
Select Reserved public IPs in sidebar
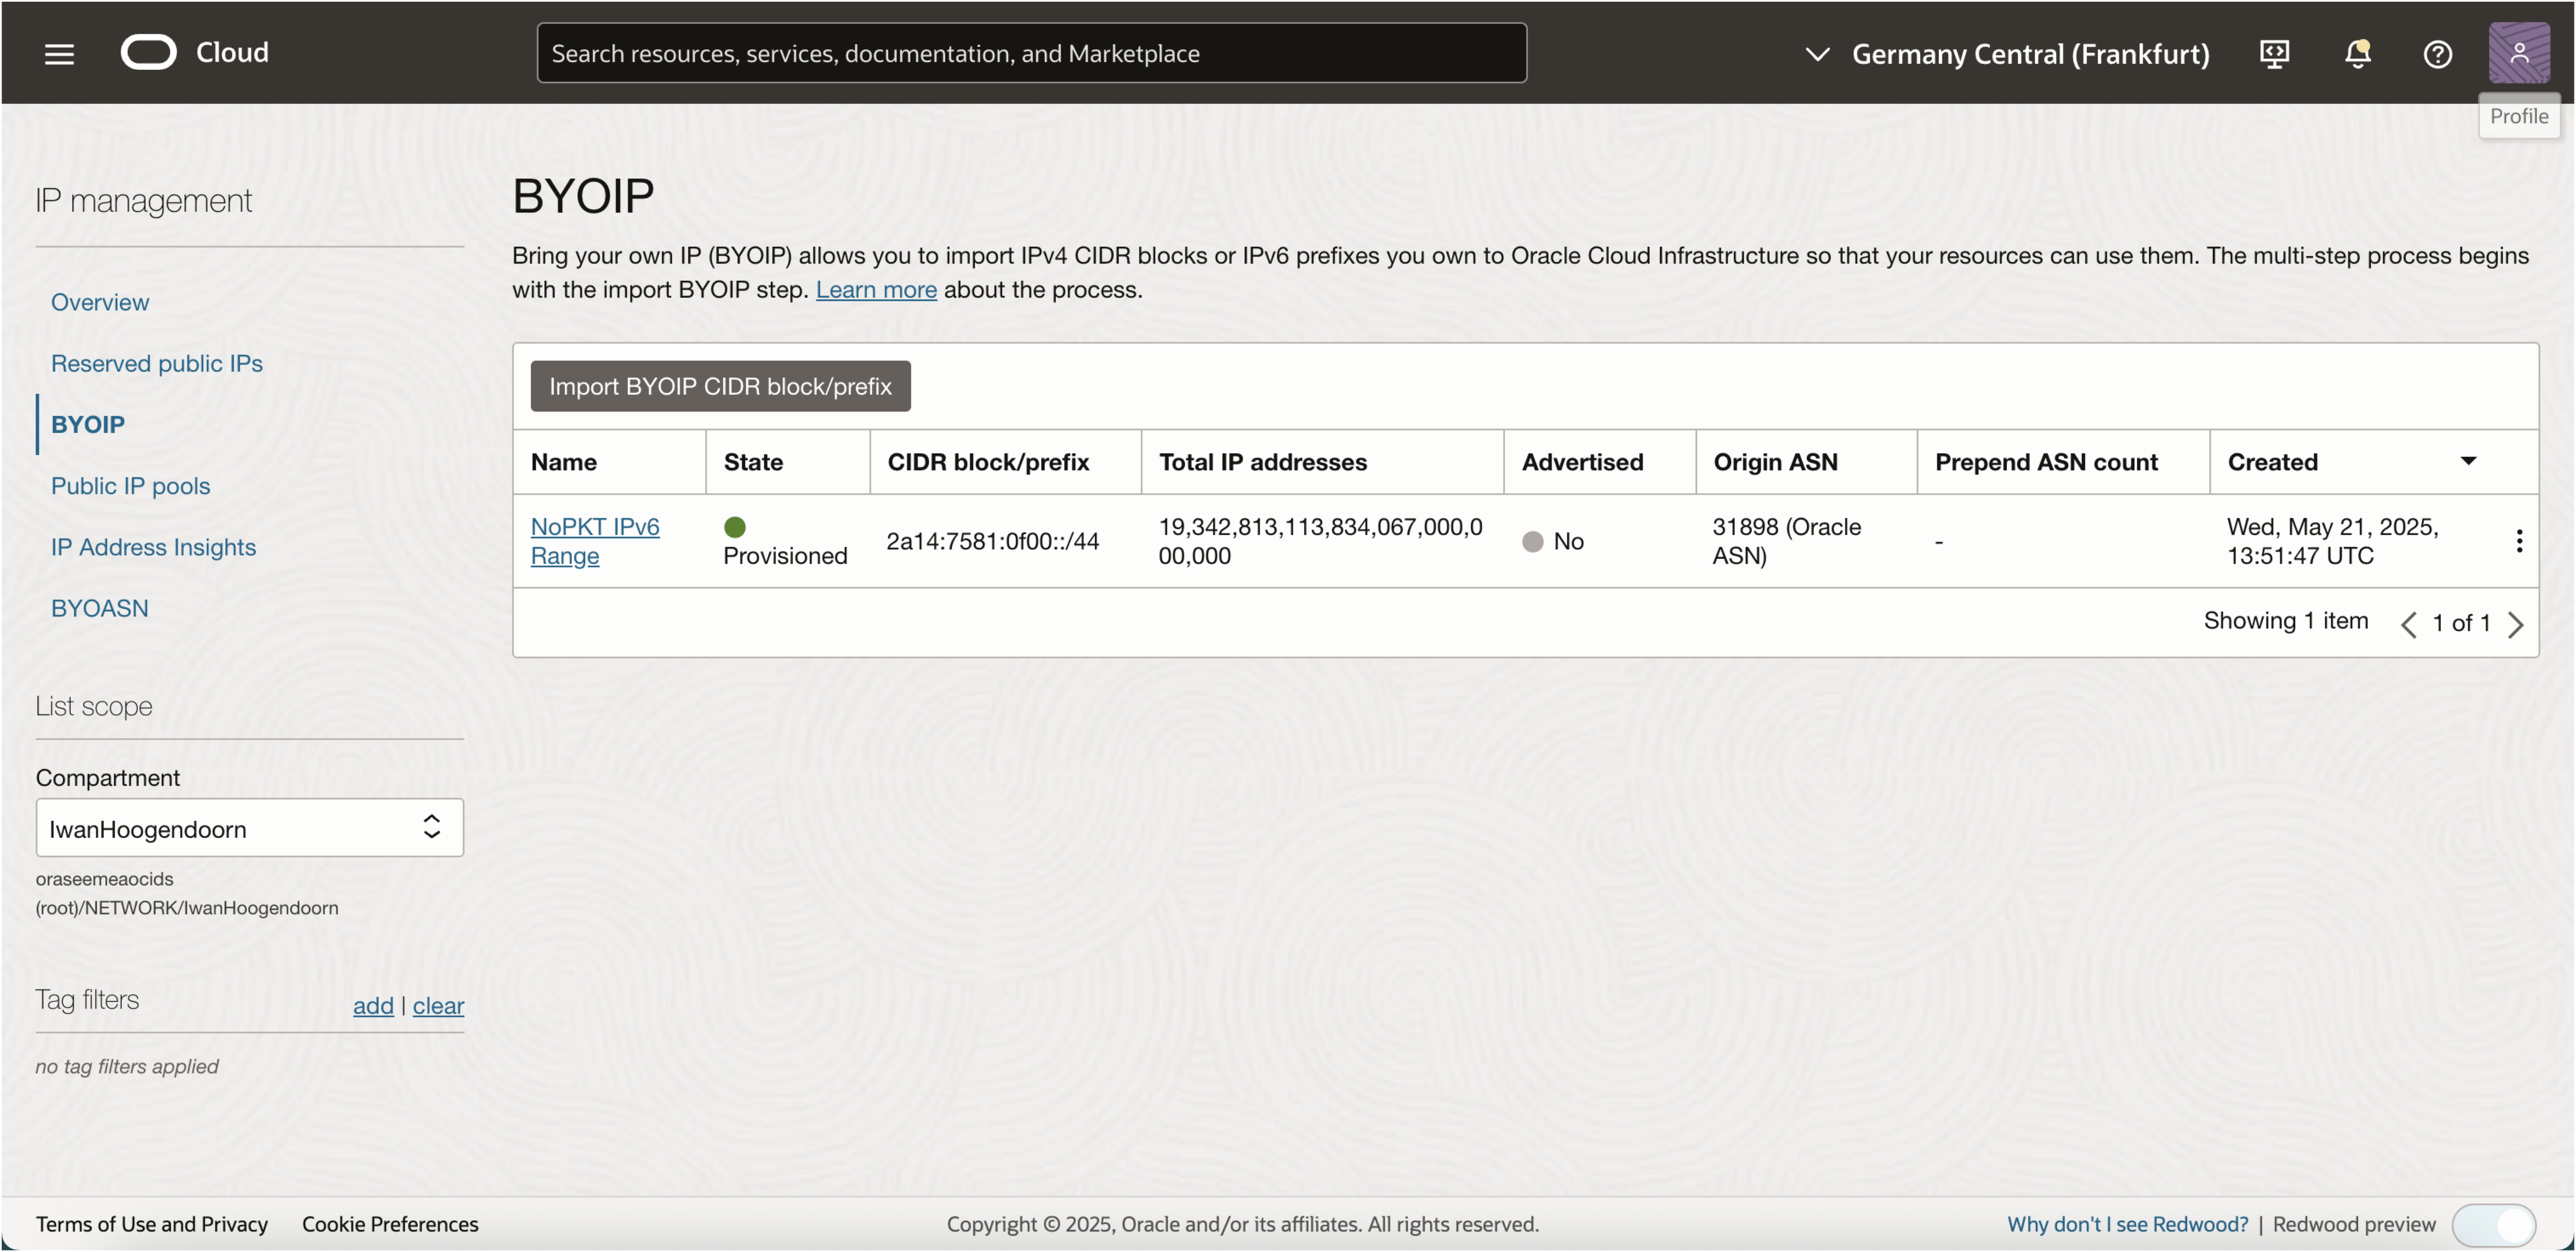click(x=156, y=363)
